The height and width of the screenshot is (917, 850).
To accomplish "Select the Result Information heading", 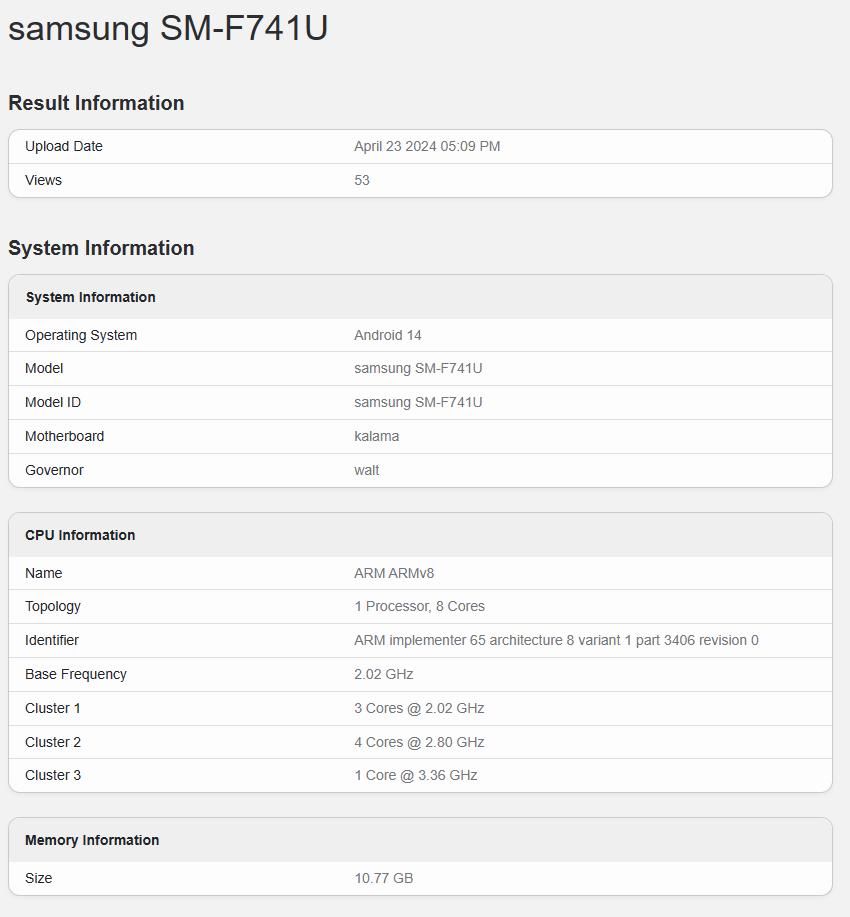I will (x=97, y=103).
